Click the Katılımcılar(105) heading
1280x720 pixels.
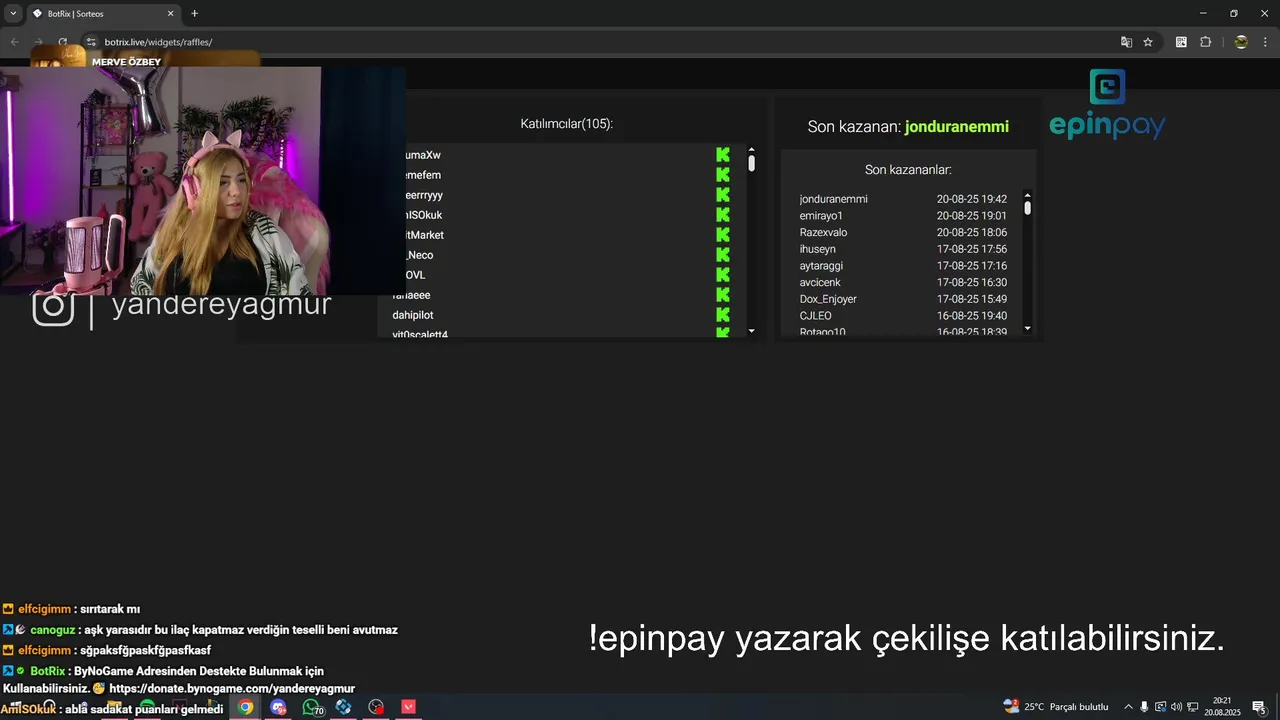(x=566, y=124)
